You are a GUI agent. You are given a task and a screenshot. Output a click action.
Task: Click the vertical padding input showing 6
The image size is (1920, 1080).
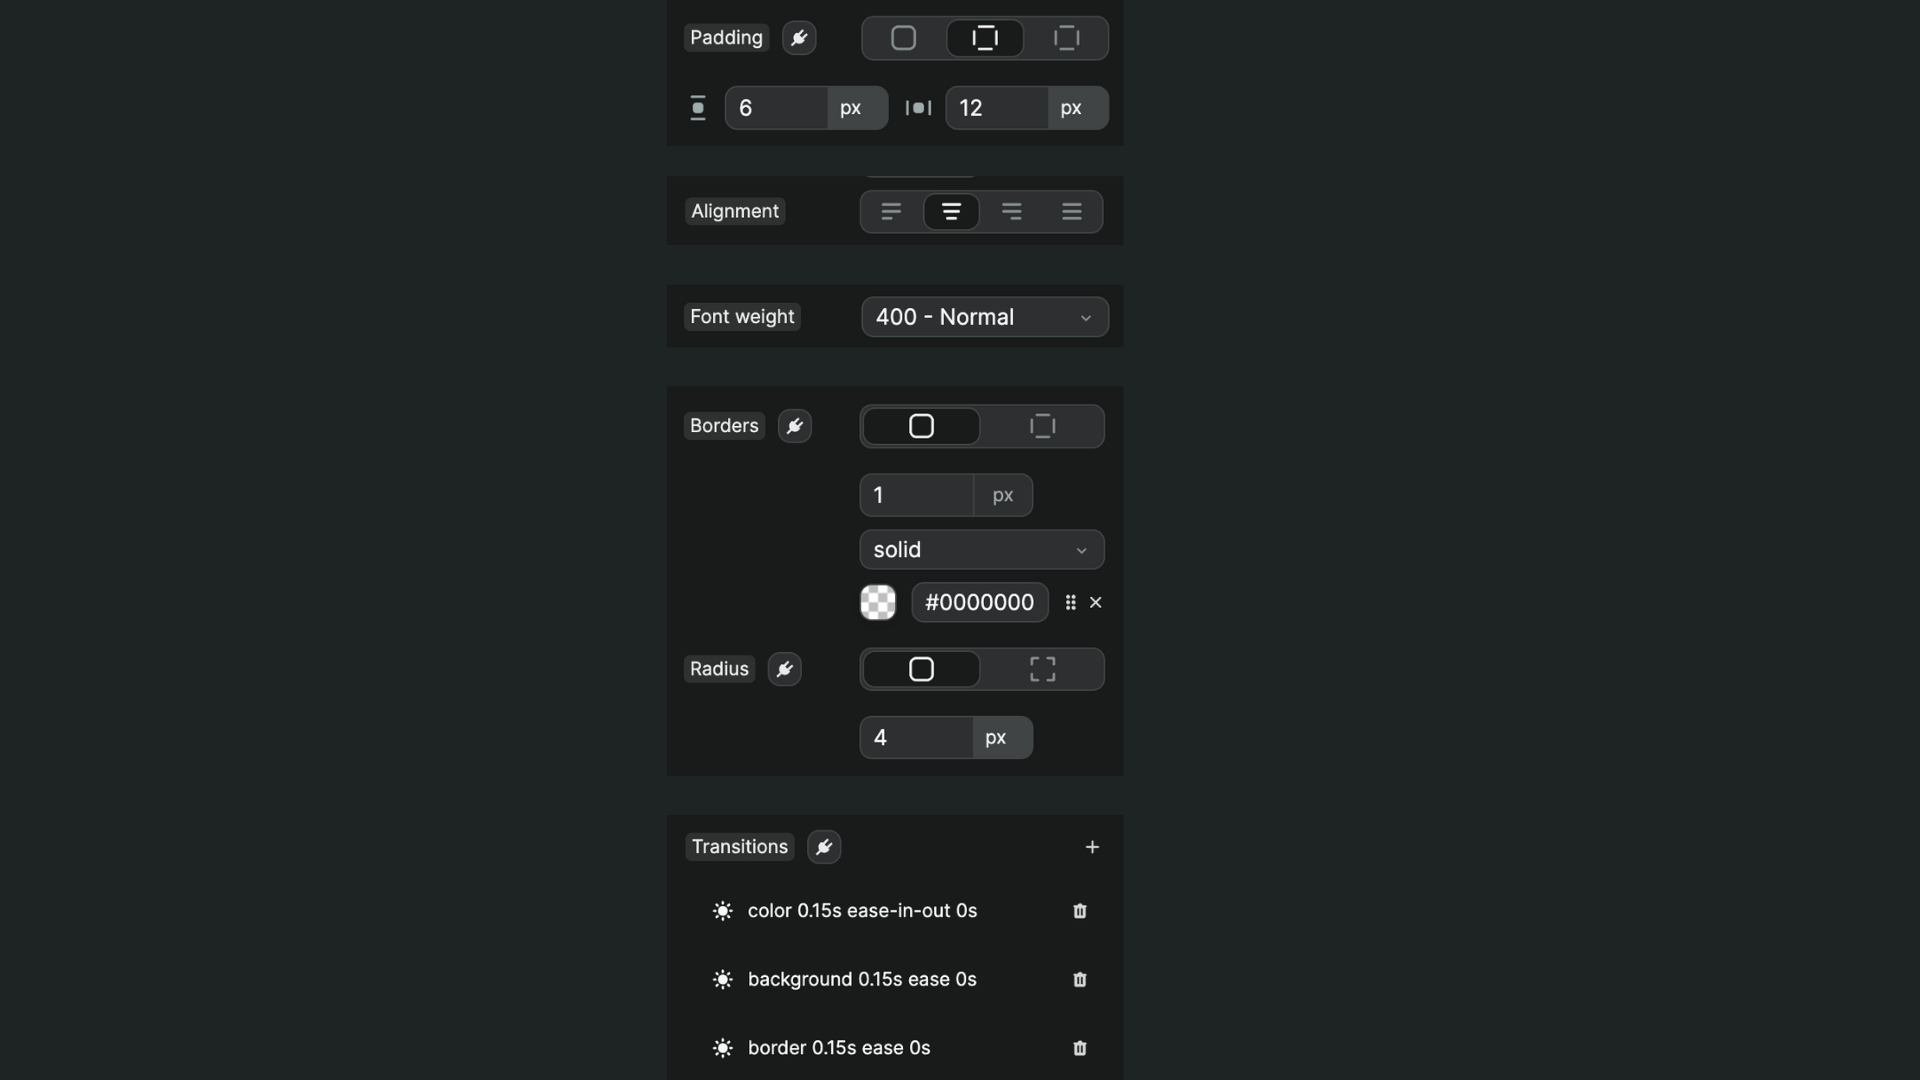(x=778, y=108)
